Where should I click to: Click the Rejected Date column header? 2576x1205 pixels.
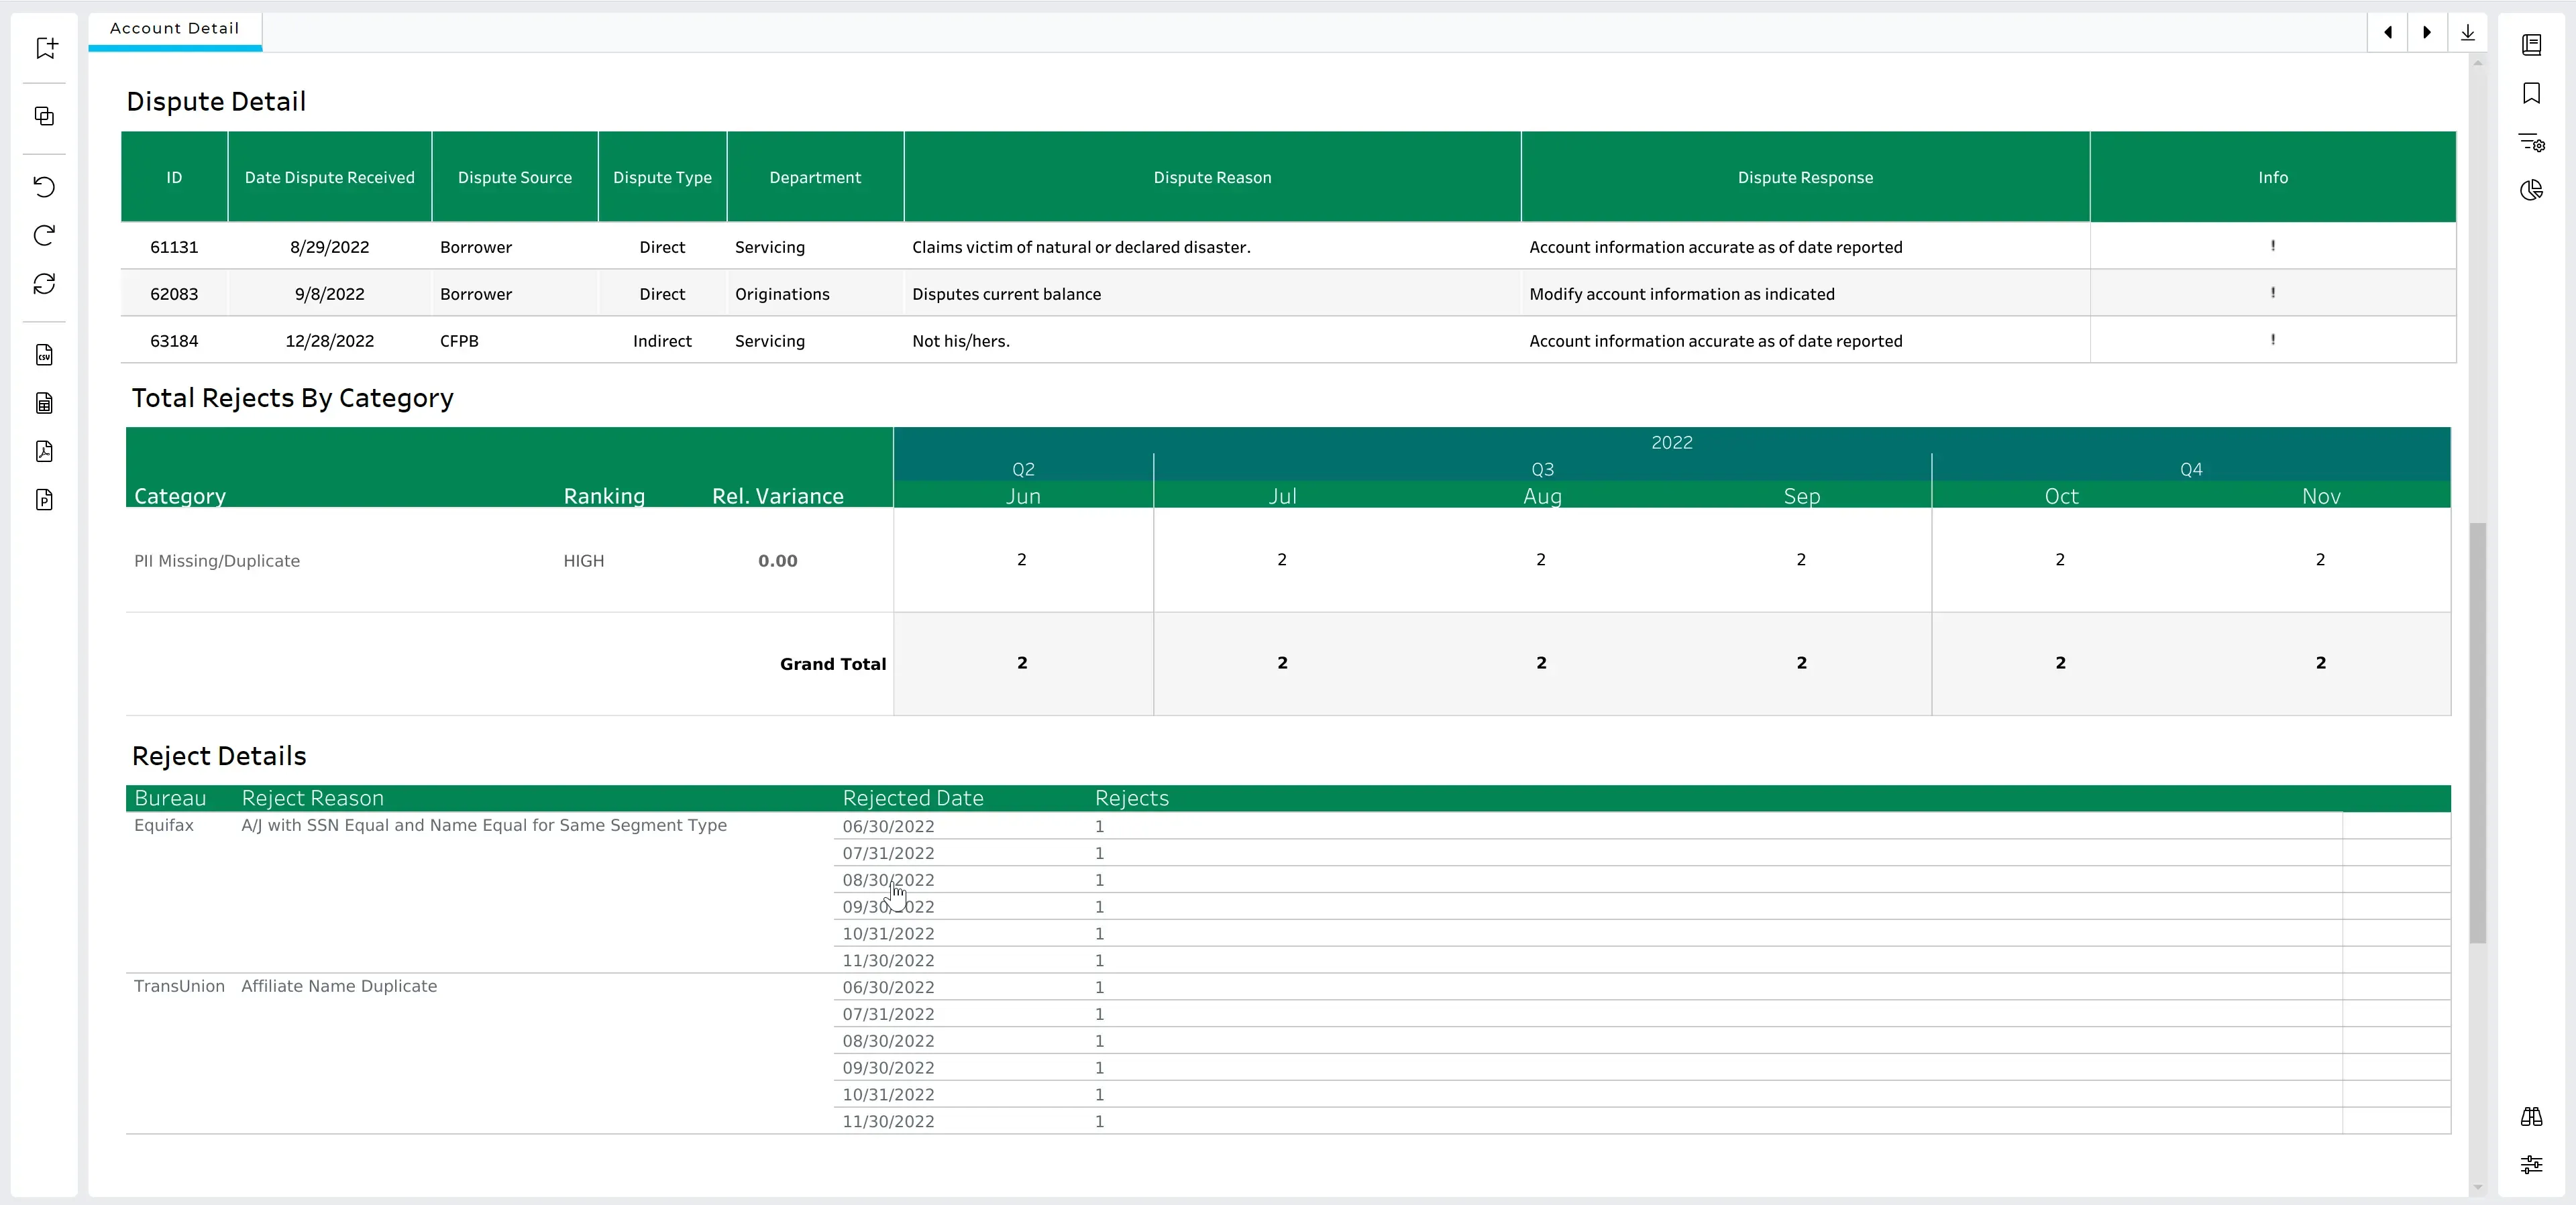pyautogui.click(x=913, y=798)
